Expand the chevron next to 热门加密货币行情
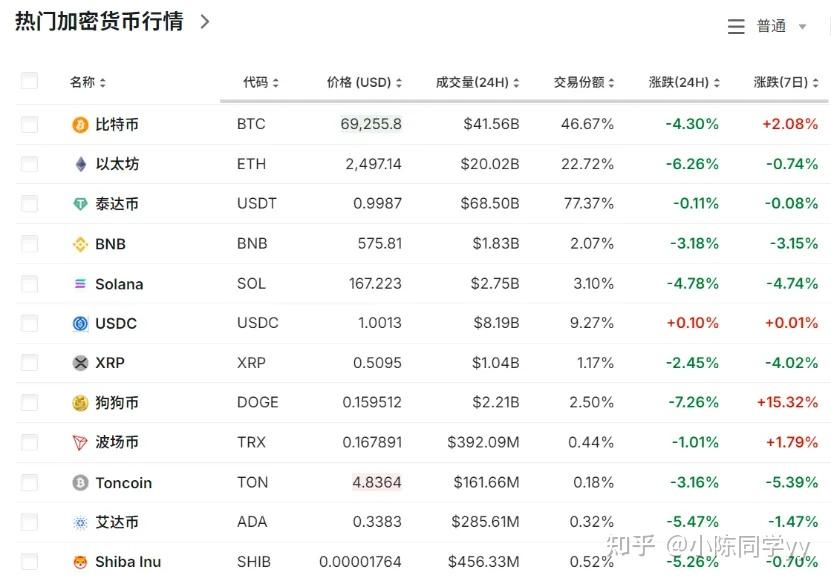Screen dimensions: 831x582 coord(203,21)
